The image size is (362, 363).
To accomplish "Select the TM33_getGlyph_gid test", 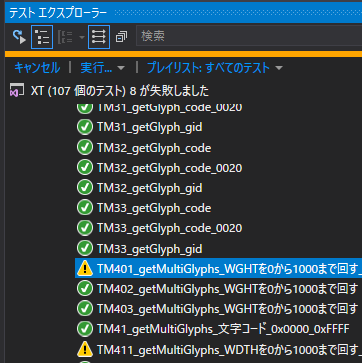I will point(149,249).
